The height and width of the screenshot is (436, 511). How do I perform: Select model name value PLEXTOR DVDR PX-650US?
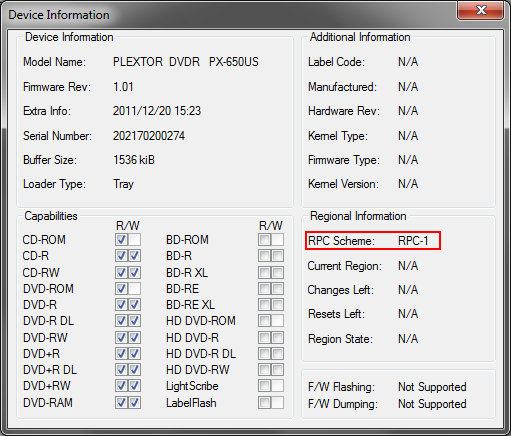tap(186, 62)
